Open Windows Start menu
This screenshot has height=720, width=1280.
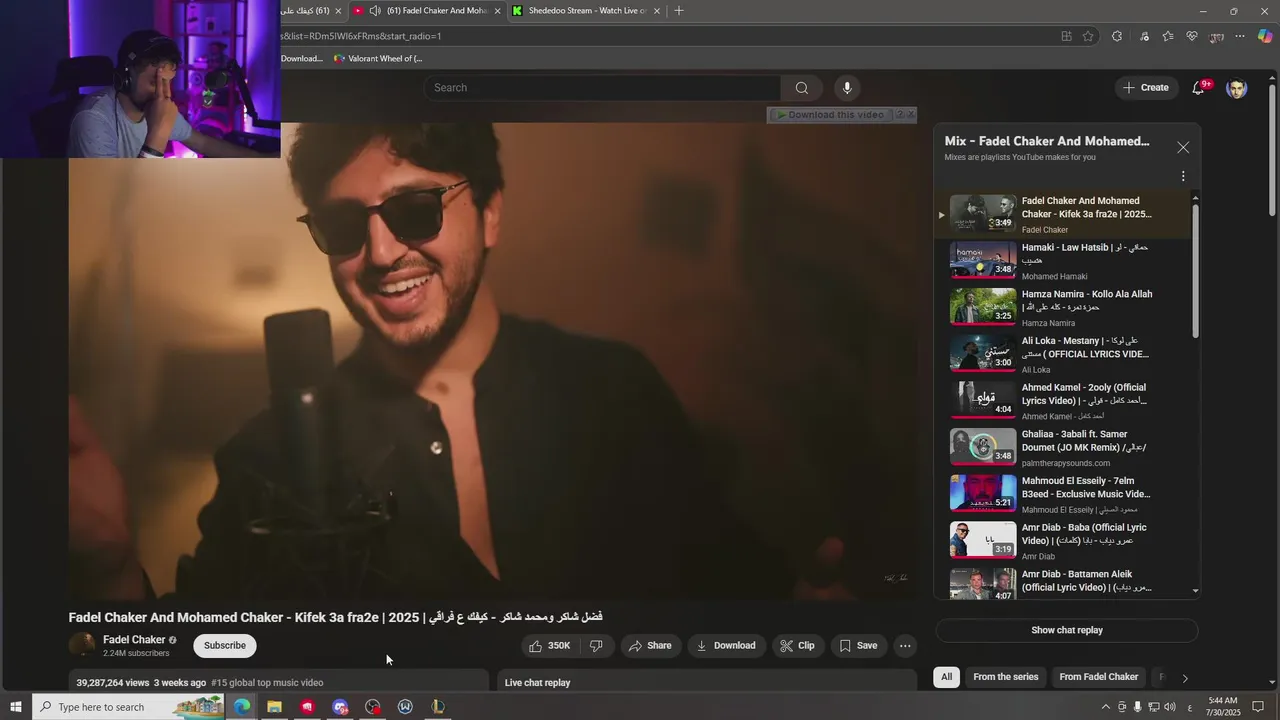point(15,707)
